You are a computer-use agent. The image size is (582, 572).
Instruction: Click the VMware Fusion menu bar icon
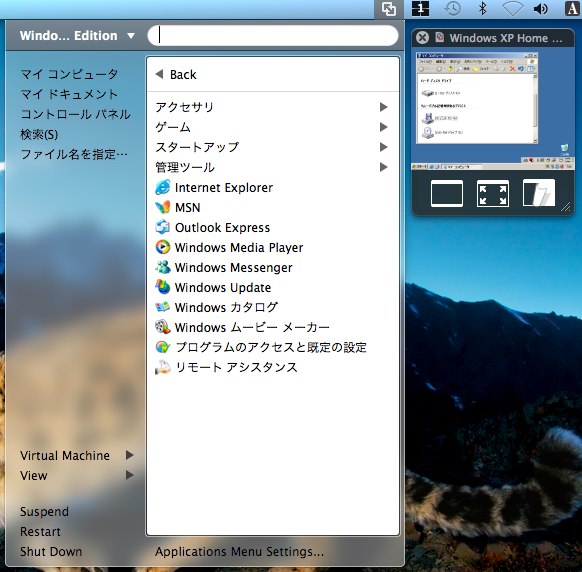pyautogui.click(x=389, y=9)
